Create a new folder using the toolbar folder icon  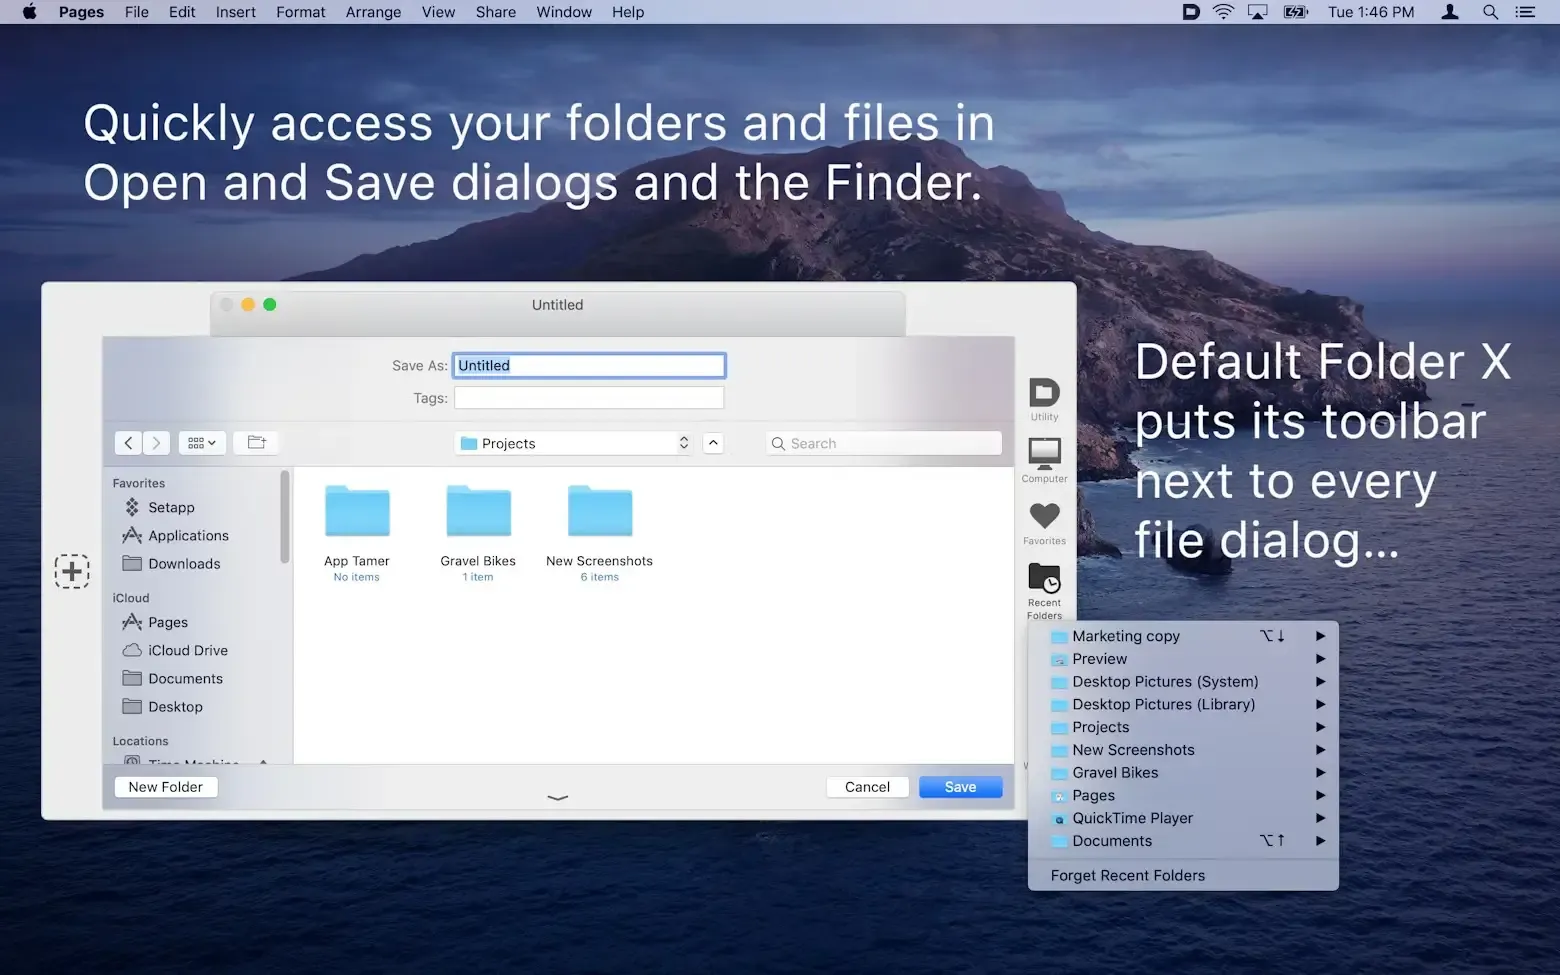point(256,442)
